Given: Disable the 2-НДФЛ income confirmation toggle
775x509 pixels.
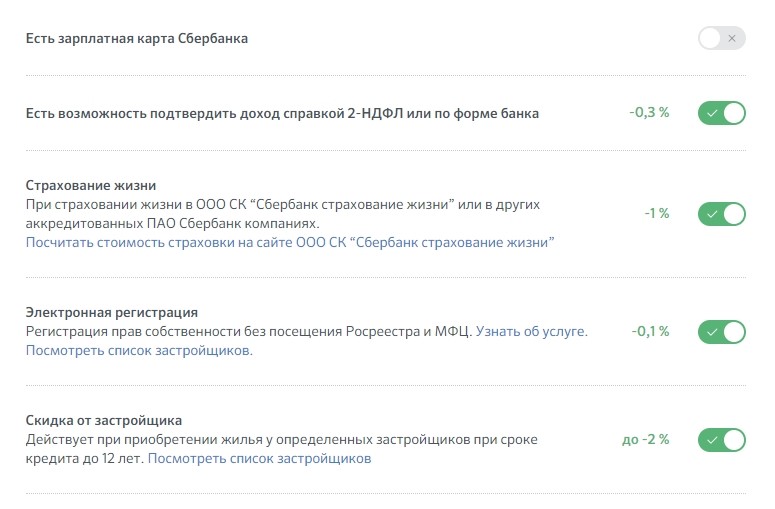Looking at the screenshot, I should coord(722,113).
